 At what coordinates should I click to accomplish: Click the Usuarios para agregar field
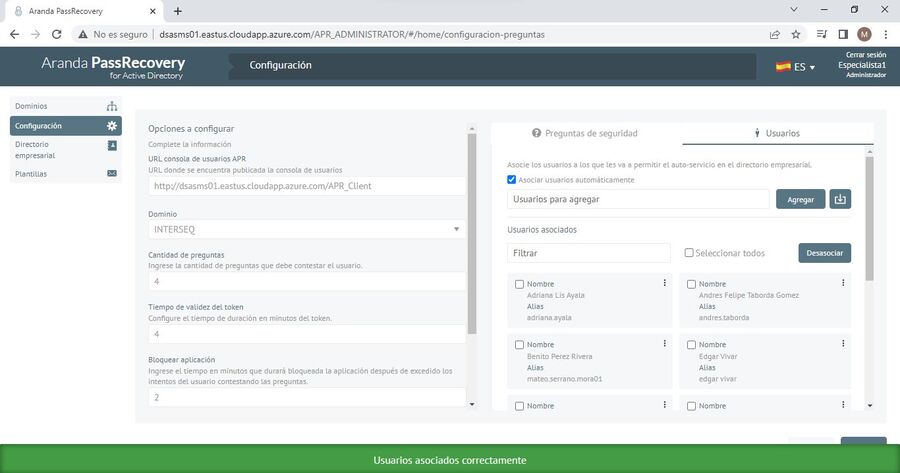click(638, 199)
